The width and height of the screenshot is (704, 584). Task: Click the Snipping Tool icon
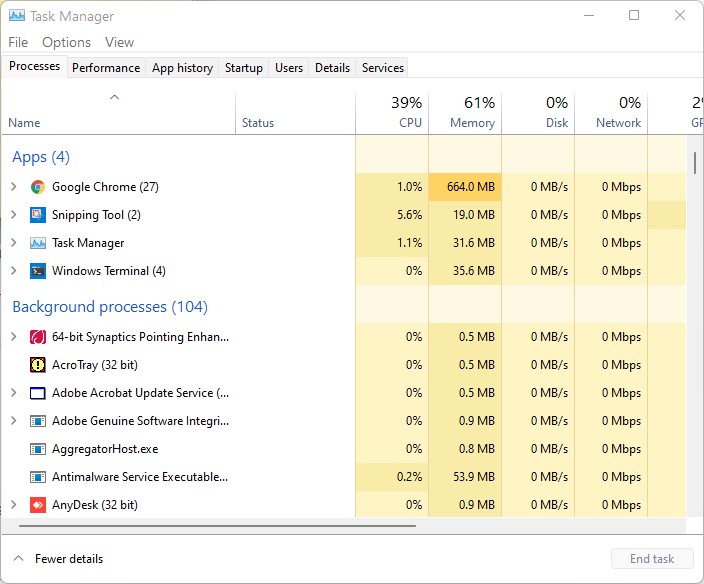point(38,215)
